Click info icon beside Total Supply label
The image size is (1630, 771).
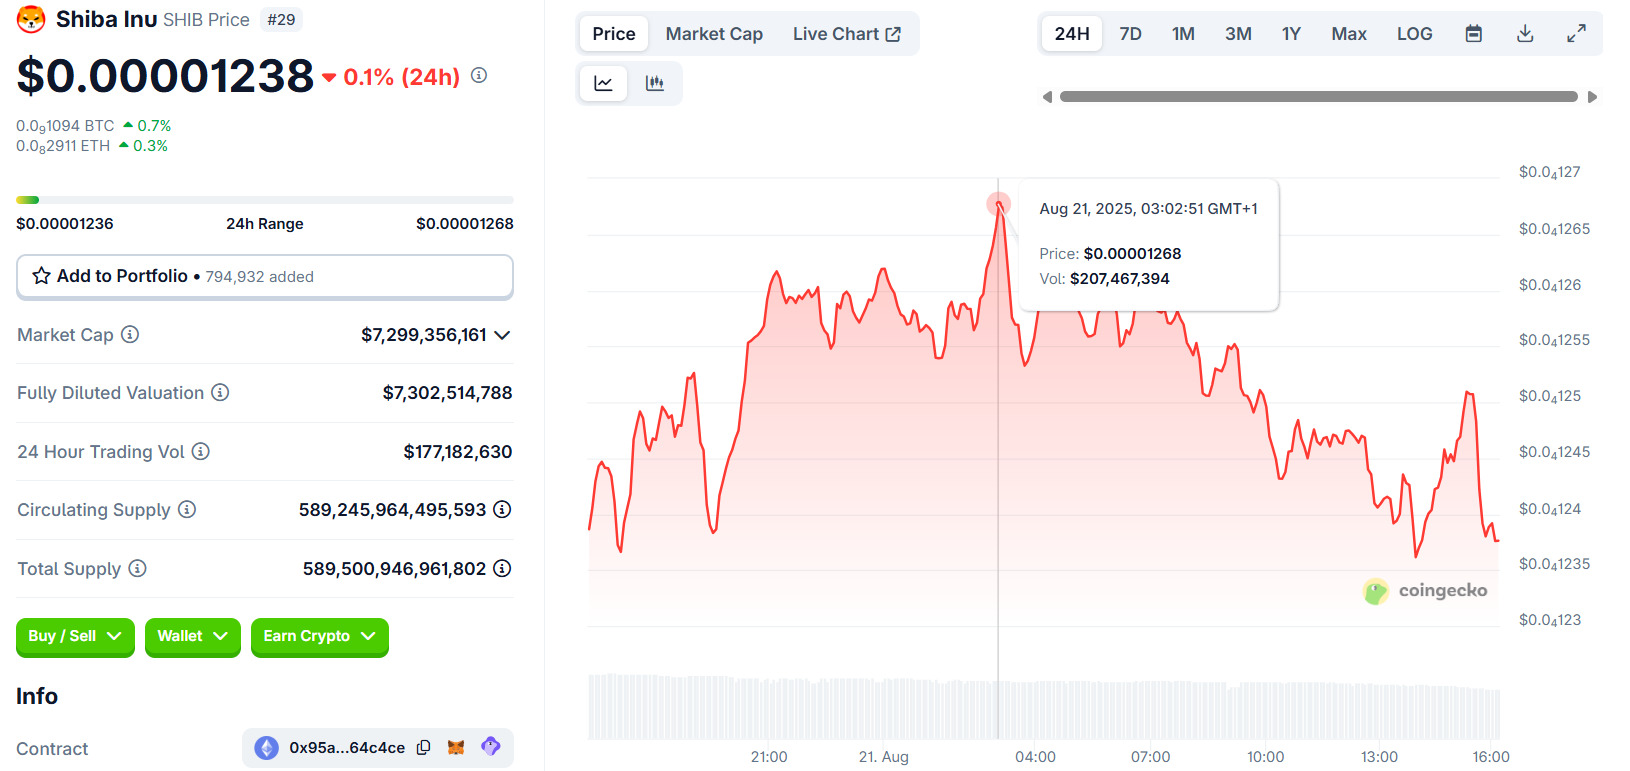pos(138,568)
